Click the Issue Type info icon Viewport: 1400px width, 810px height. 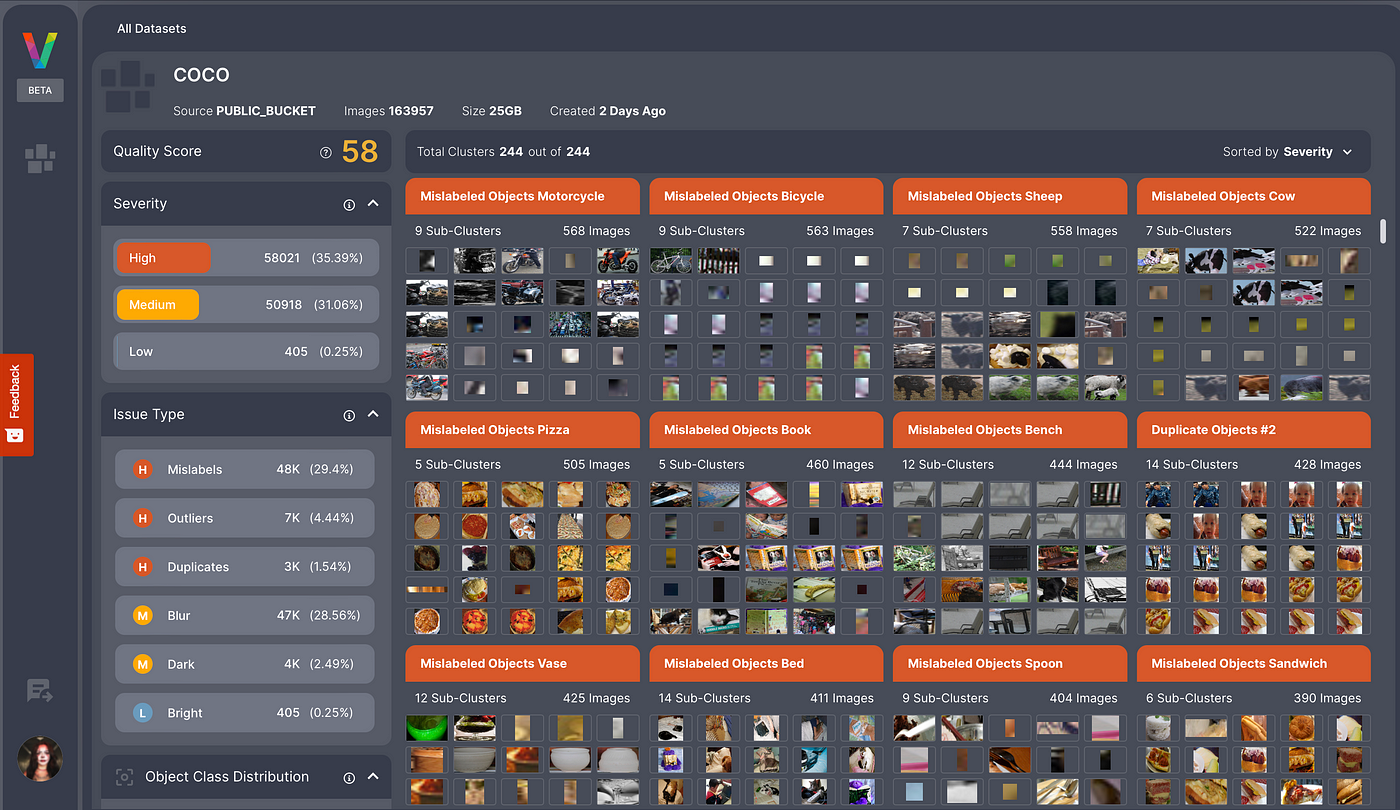coord(349,415)
